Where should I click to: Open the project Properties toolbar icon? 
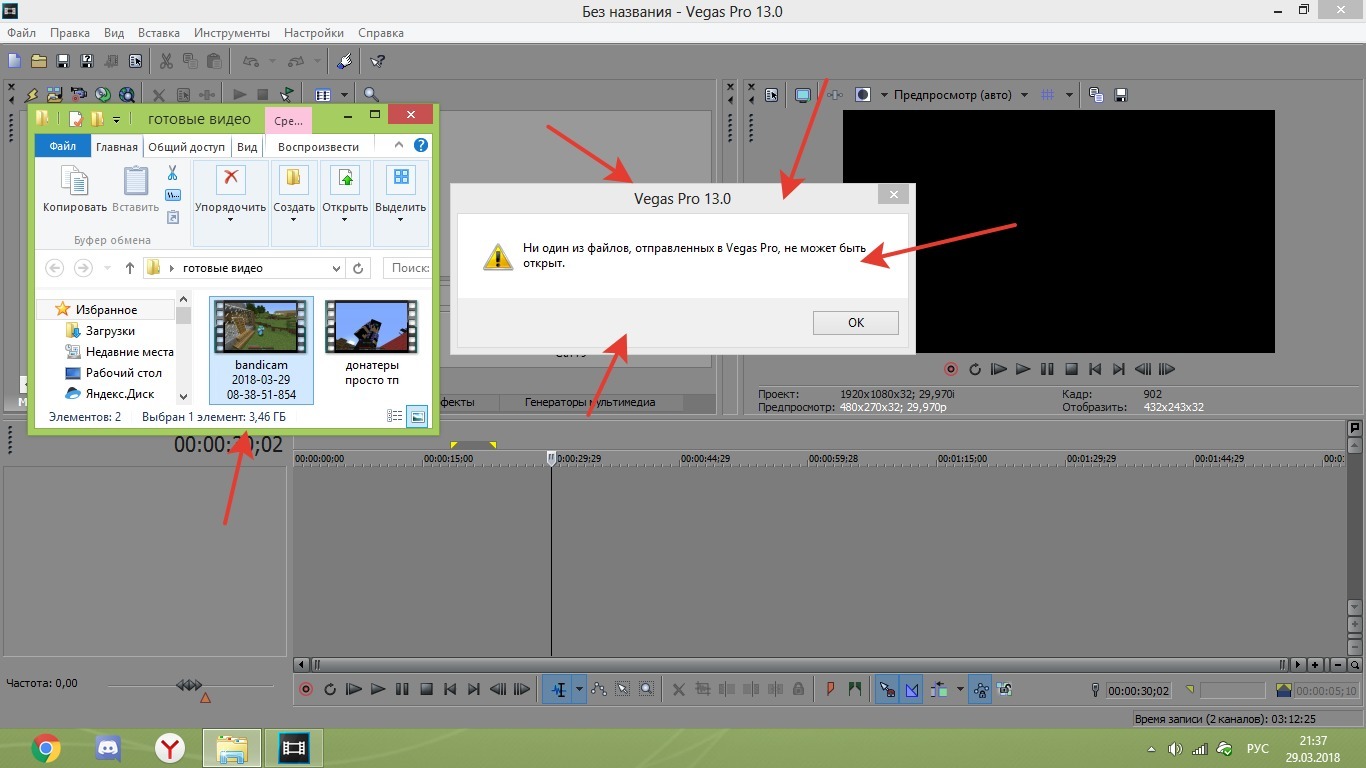click(x=135, y=61)
